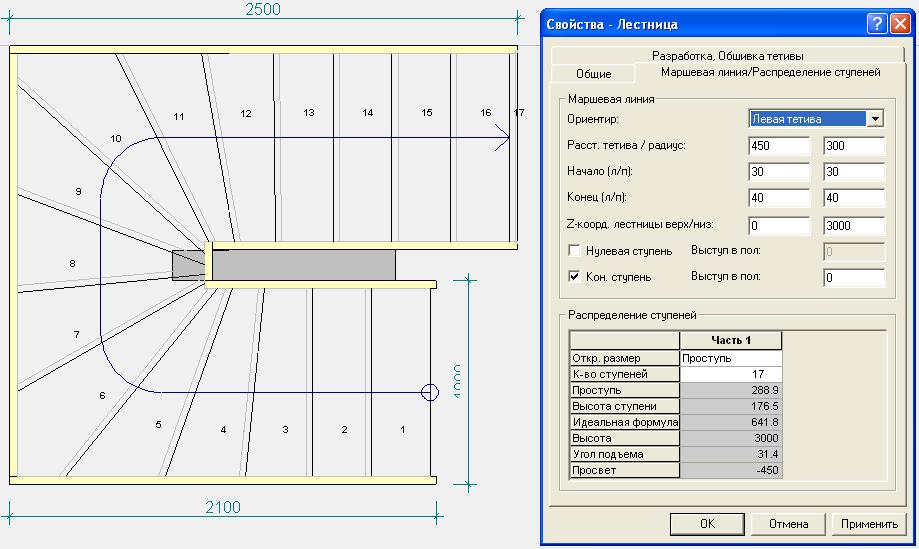Click stair step number 13 in drawing
This screenshot has width=919, height=549.
[x=309, y=112]
